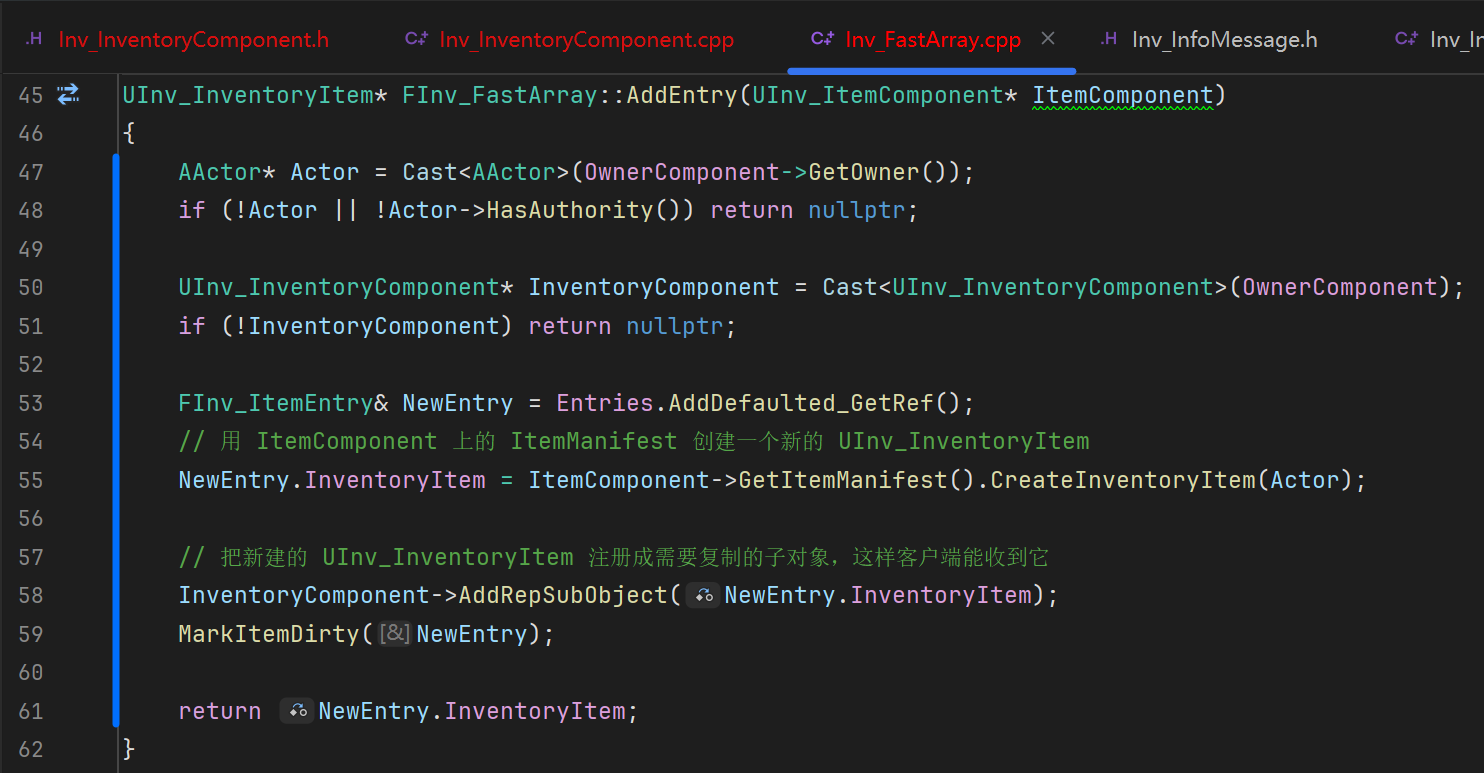
Task: Click the FInv_ItemEntry type on line 53
Action: click(x=276, y=403)
